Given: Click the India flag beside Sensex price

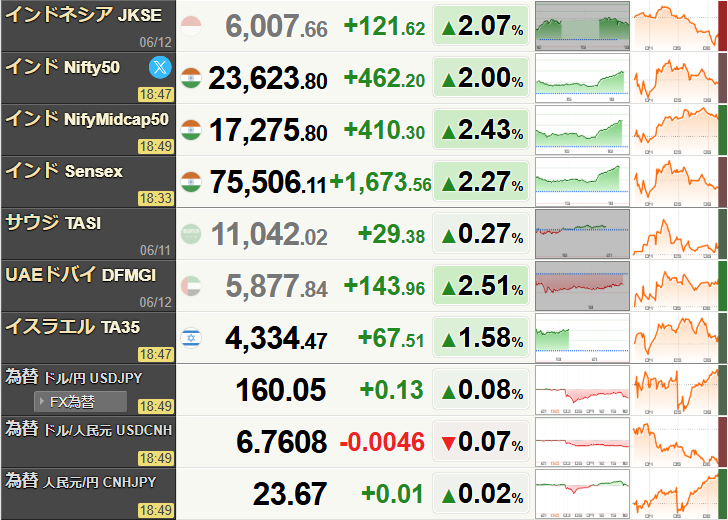Looking at the screenshot, I should pyautogui.click(x=191, y=182).
